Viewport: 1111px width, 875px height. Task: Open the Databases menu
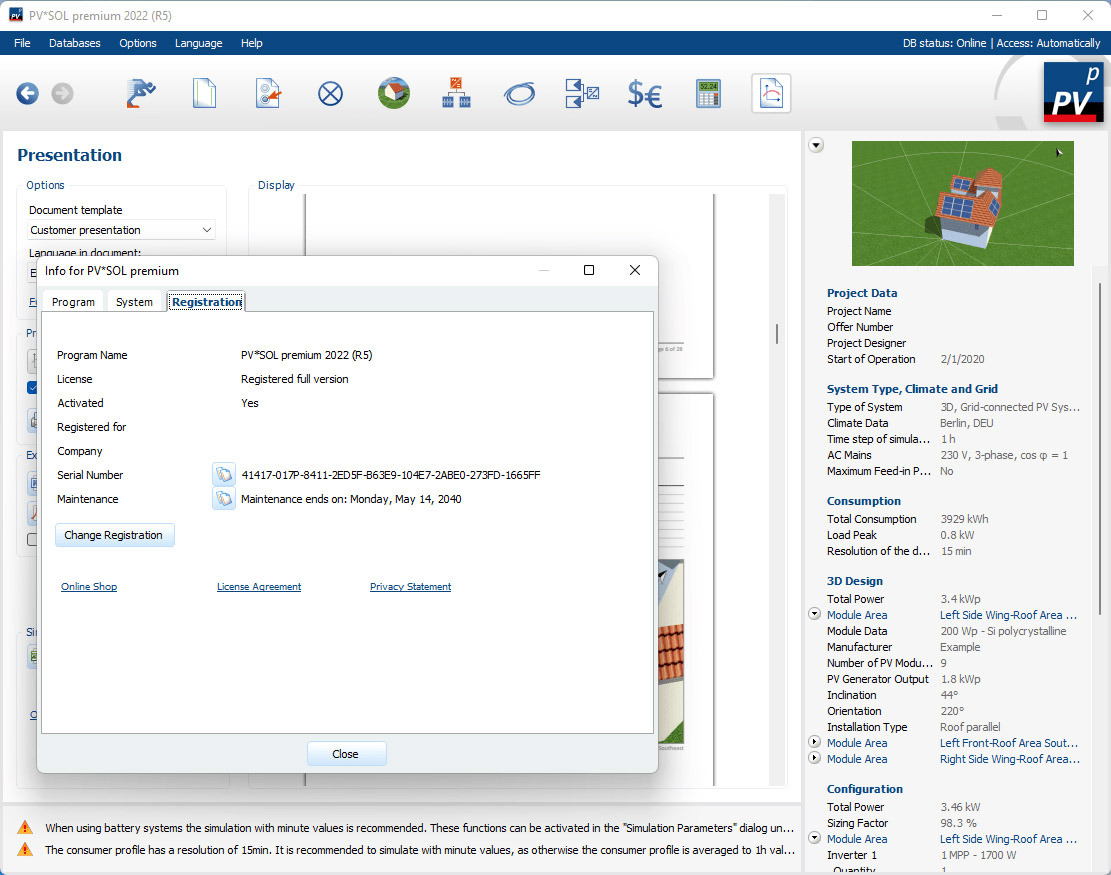click(75, 43)
